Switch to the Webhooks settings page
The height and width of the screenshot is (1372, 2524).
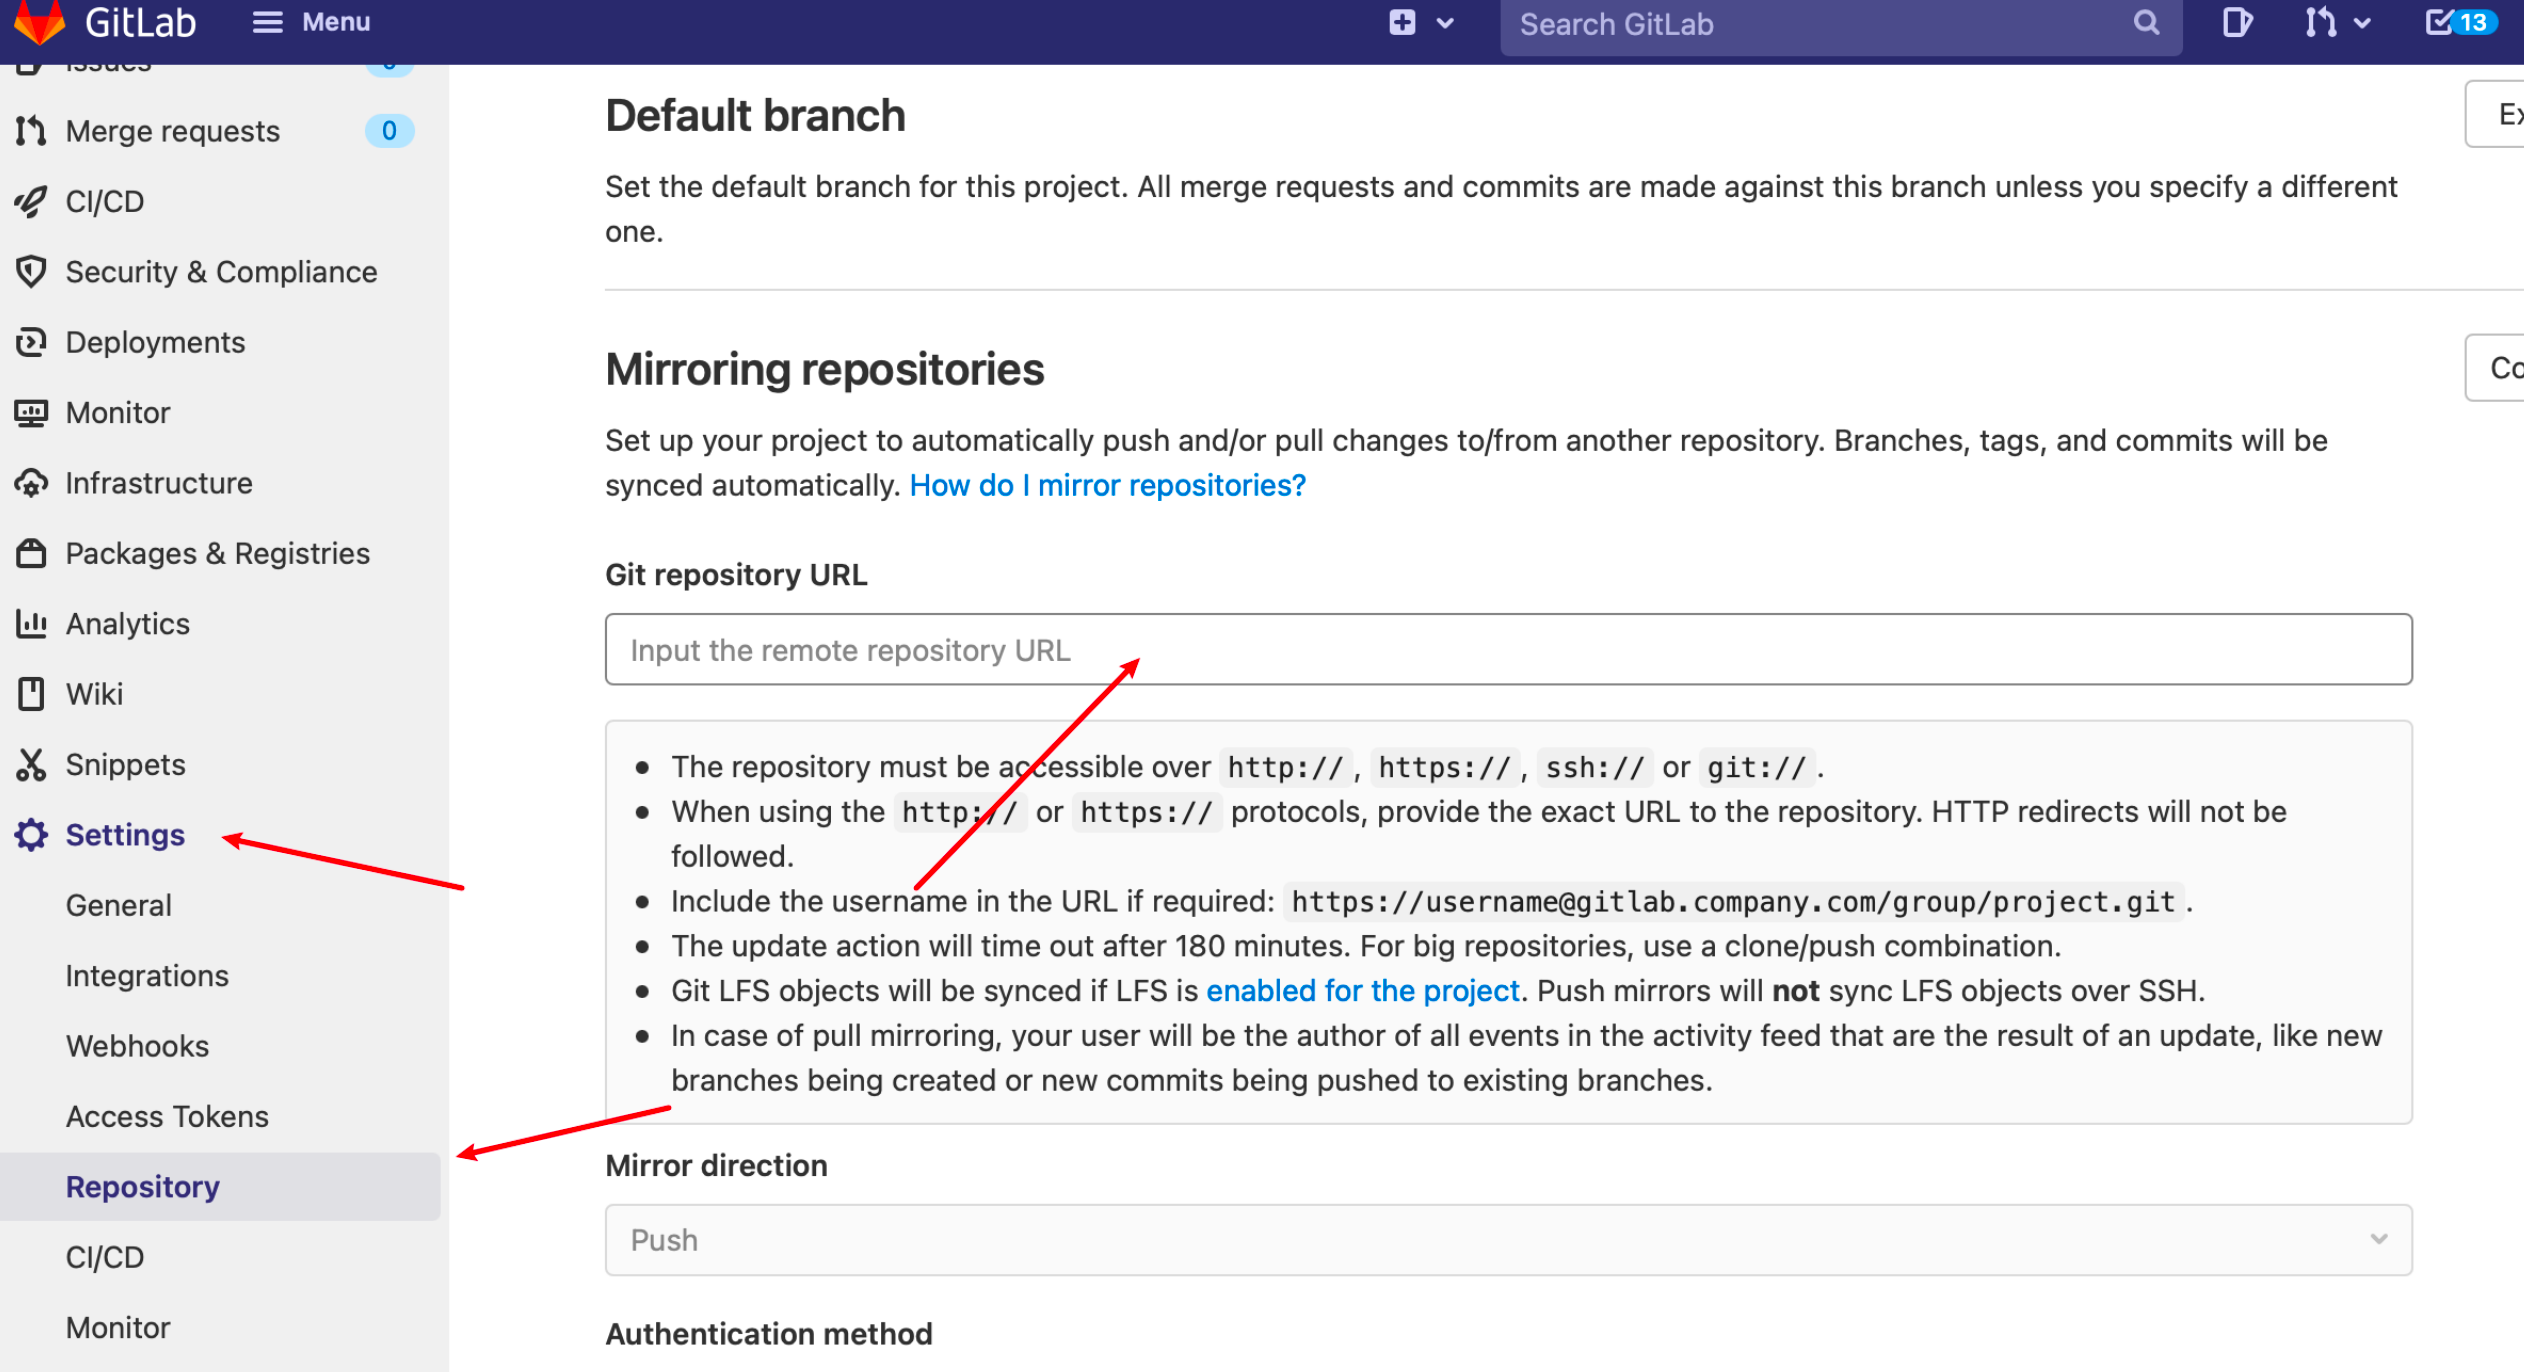137,1046
